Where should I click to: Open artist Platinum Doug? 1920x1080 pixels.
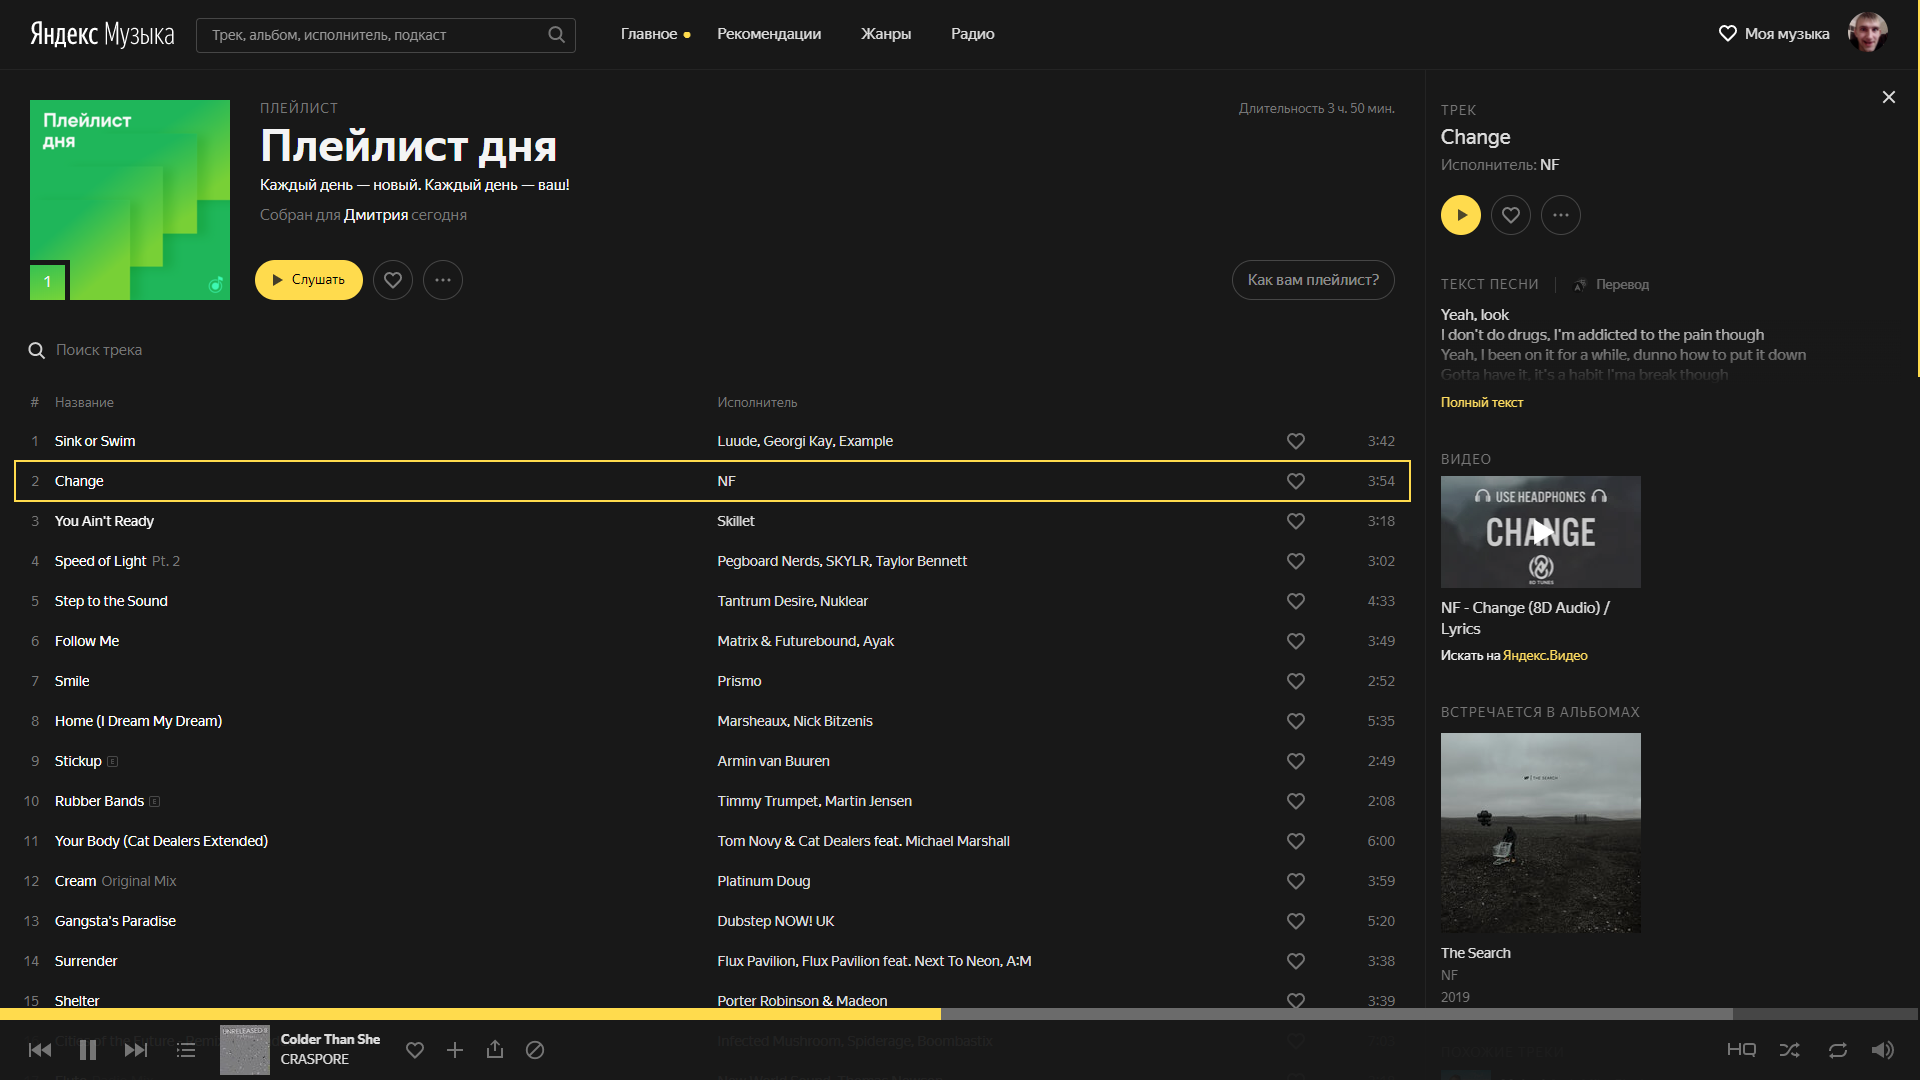click(763, 881)
